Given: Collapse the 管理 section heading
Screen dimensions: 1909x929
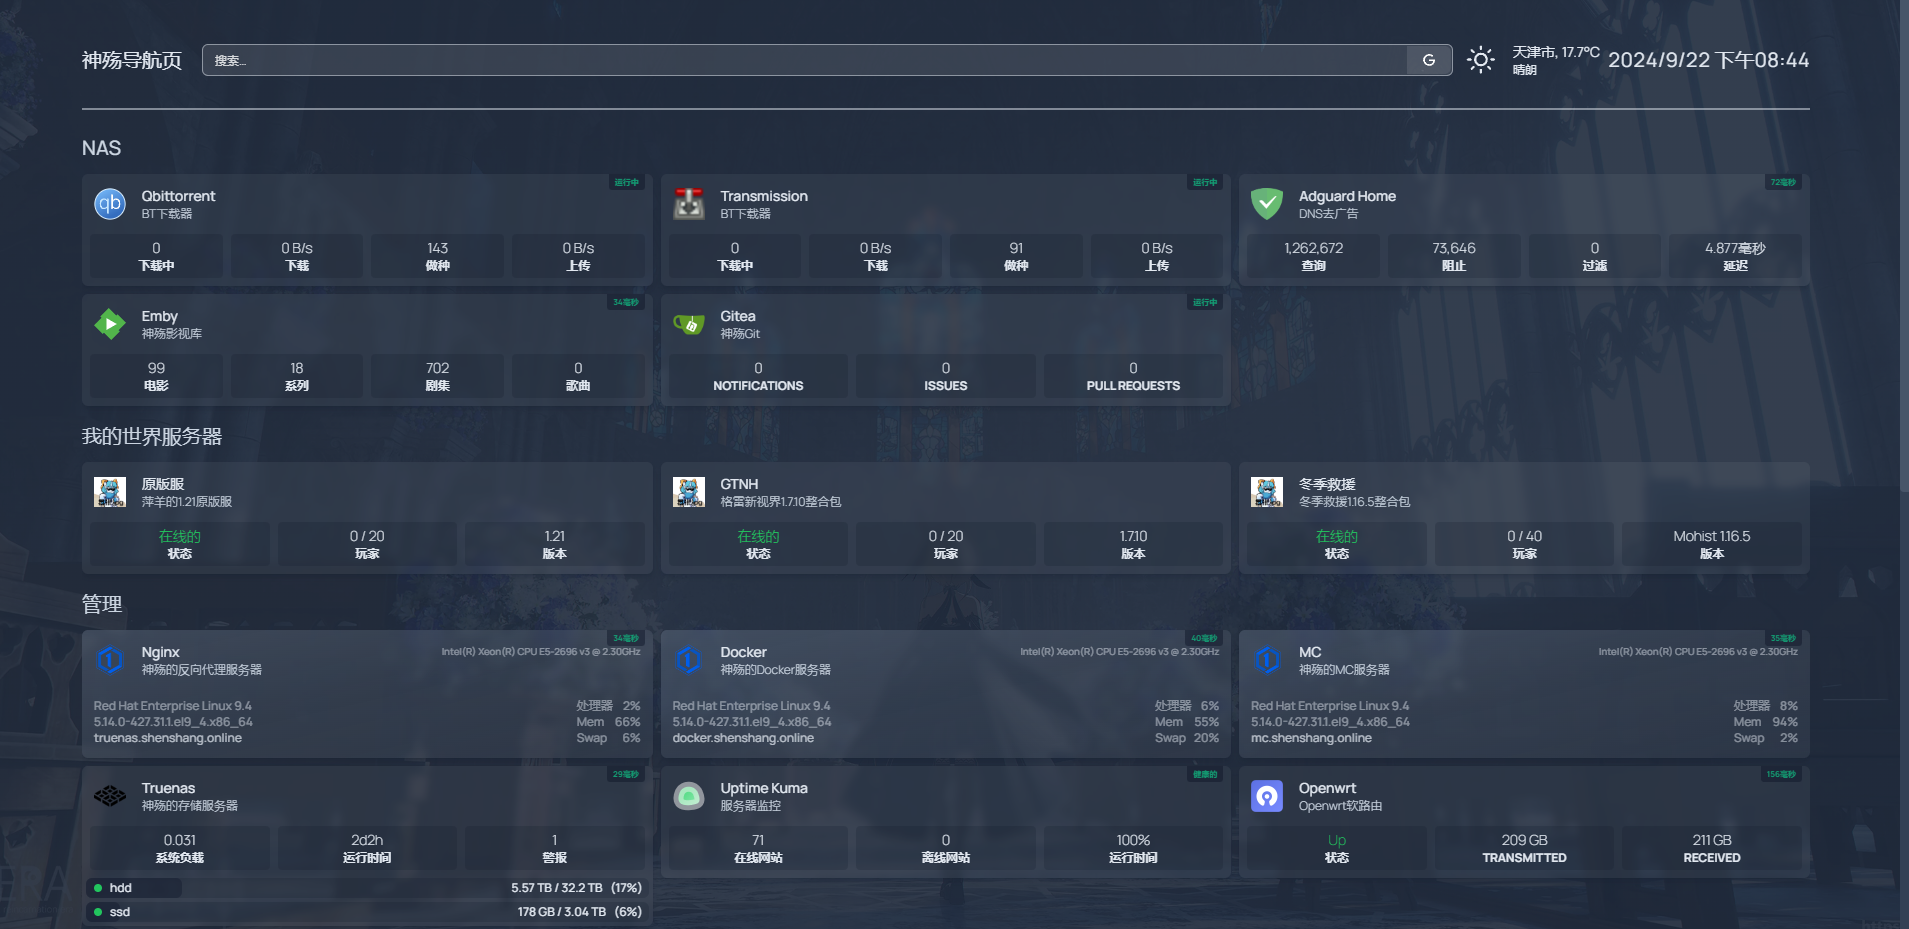Looking at the screenshot, I should [x=102, y=604].
